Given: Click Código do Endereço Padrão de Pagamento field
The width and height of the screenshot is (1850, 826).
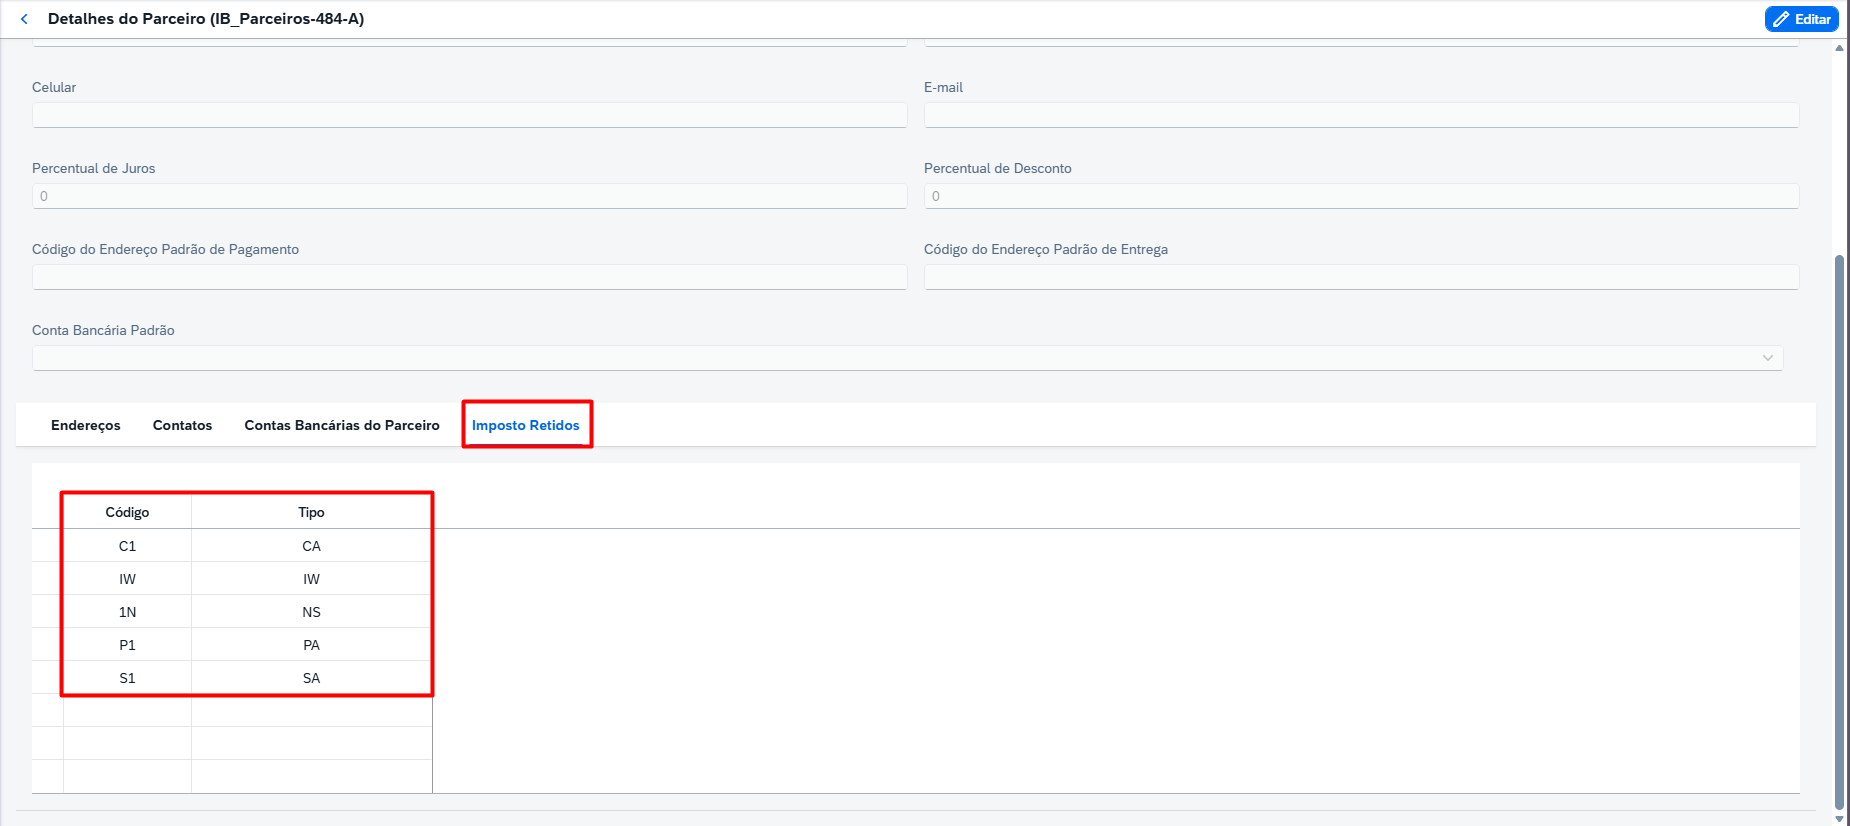Looking at the screenshot, I should coord(469,277).
